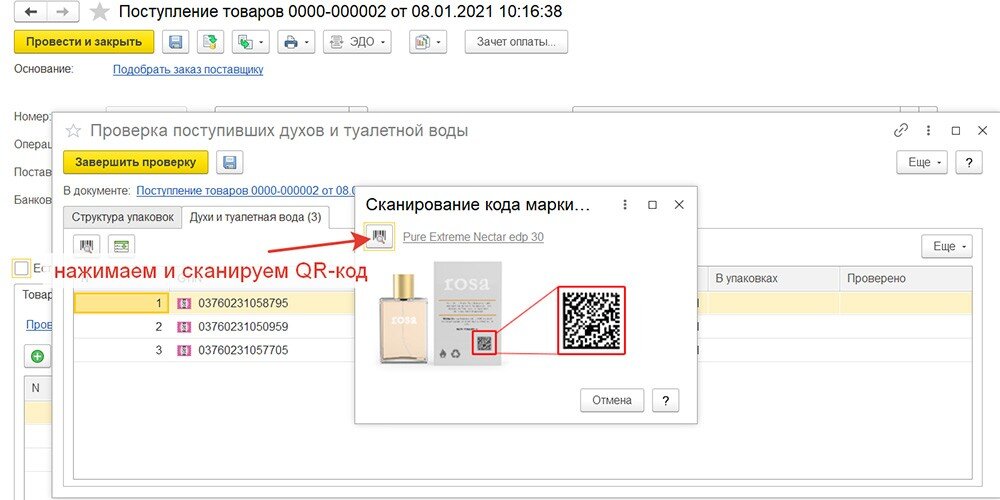The image size is (1000, 500).
Task: Open the Pure Extreme Nectar edp 30 link
Action: (x=473, y=237)
